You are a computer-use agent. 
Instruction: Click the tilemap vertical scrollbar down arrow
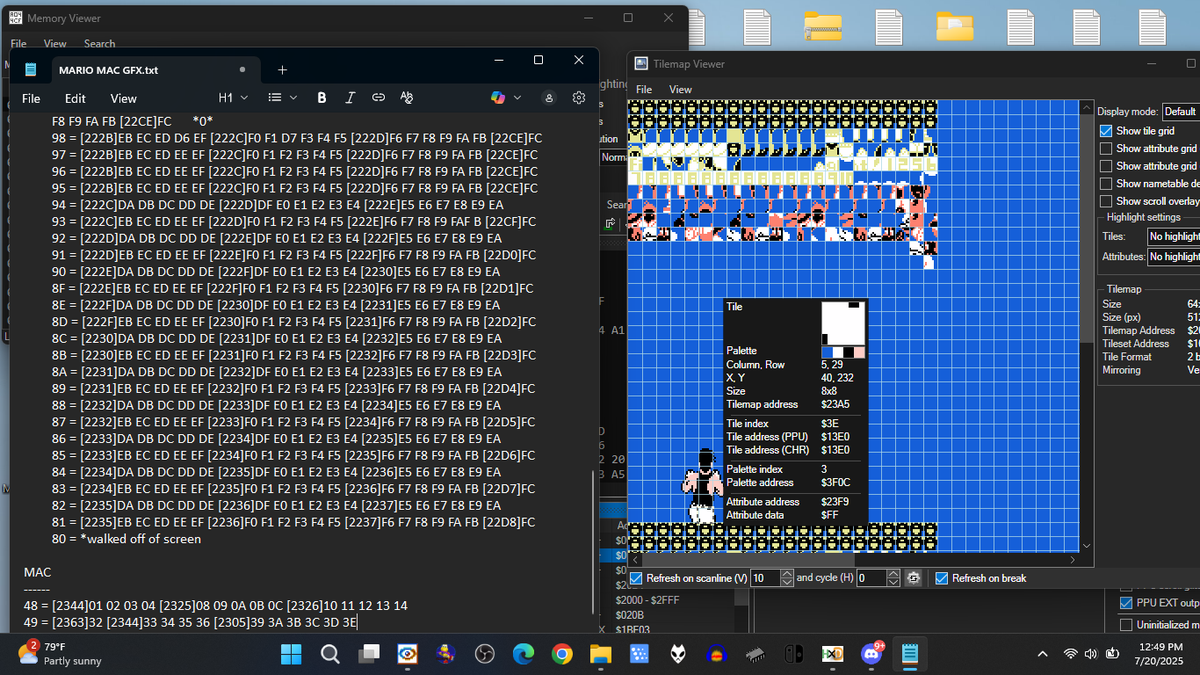click(x=1087, y=546)
